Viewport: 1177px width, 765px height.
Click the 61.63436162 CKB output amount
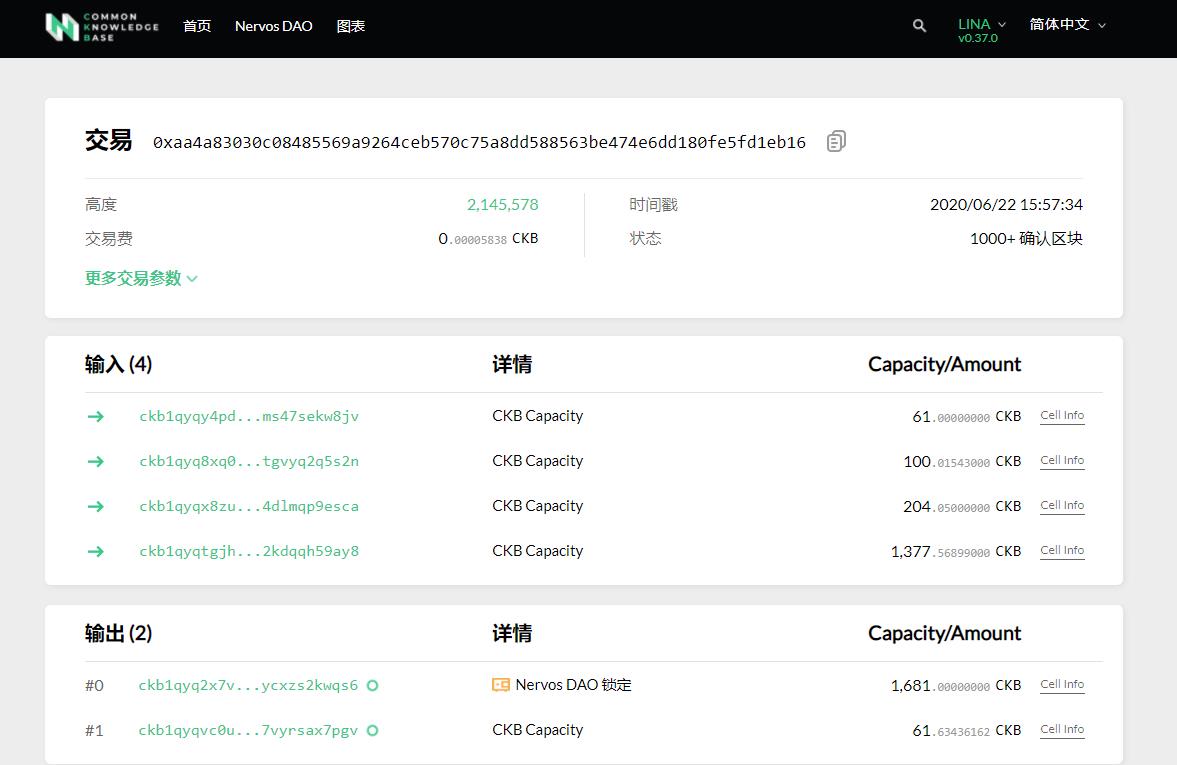(967, 730)
